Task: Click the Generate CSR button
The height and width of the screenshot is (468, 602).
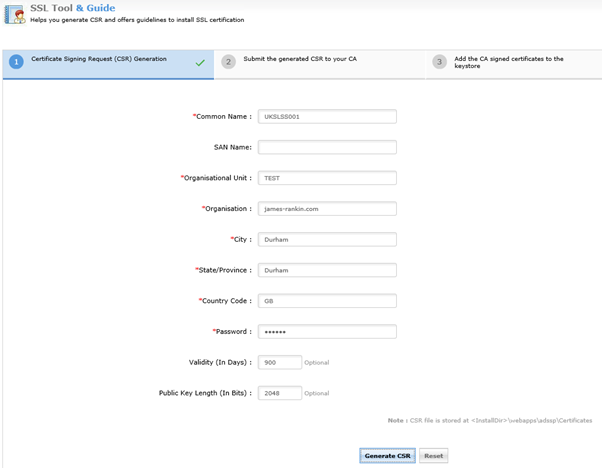Action: [x=387, y=456]
